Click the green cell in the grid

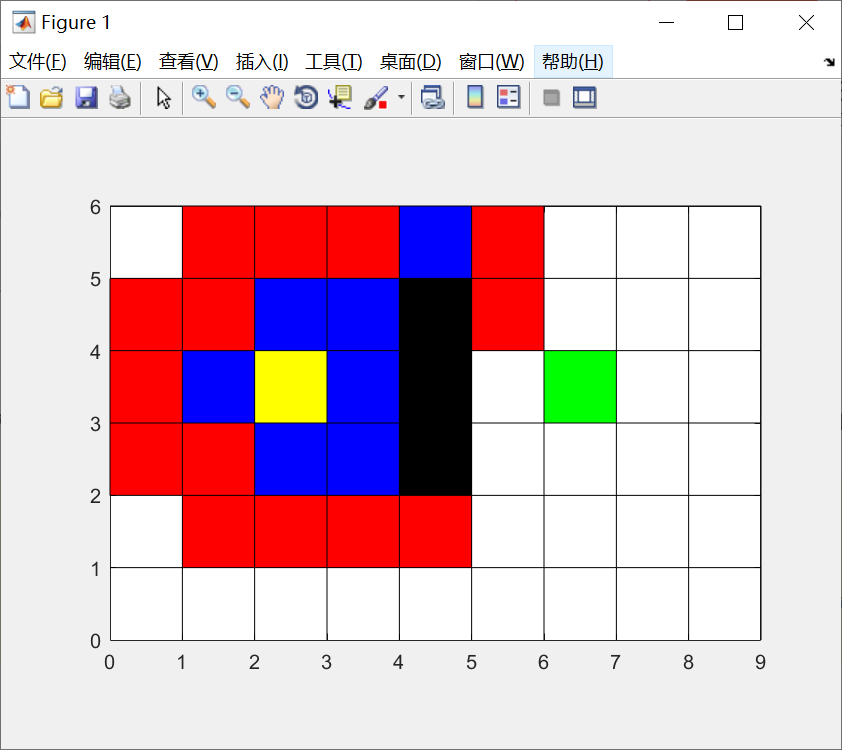[580, 387]
